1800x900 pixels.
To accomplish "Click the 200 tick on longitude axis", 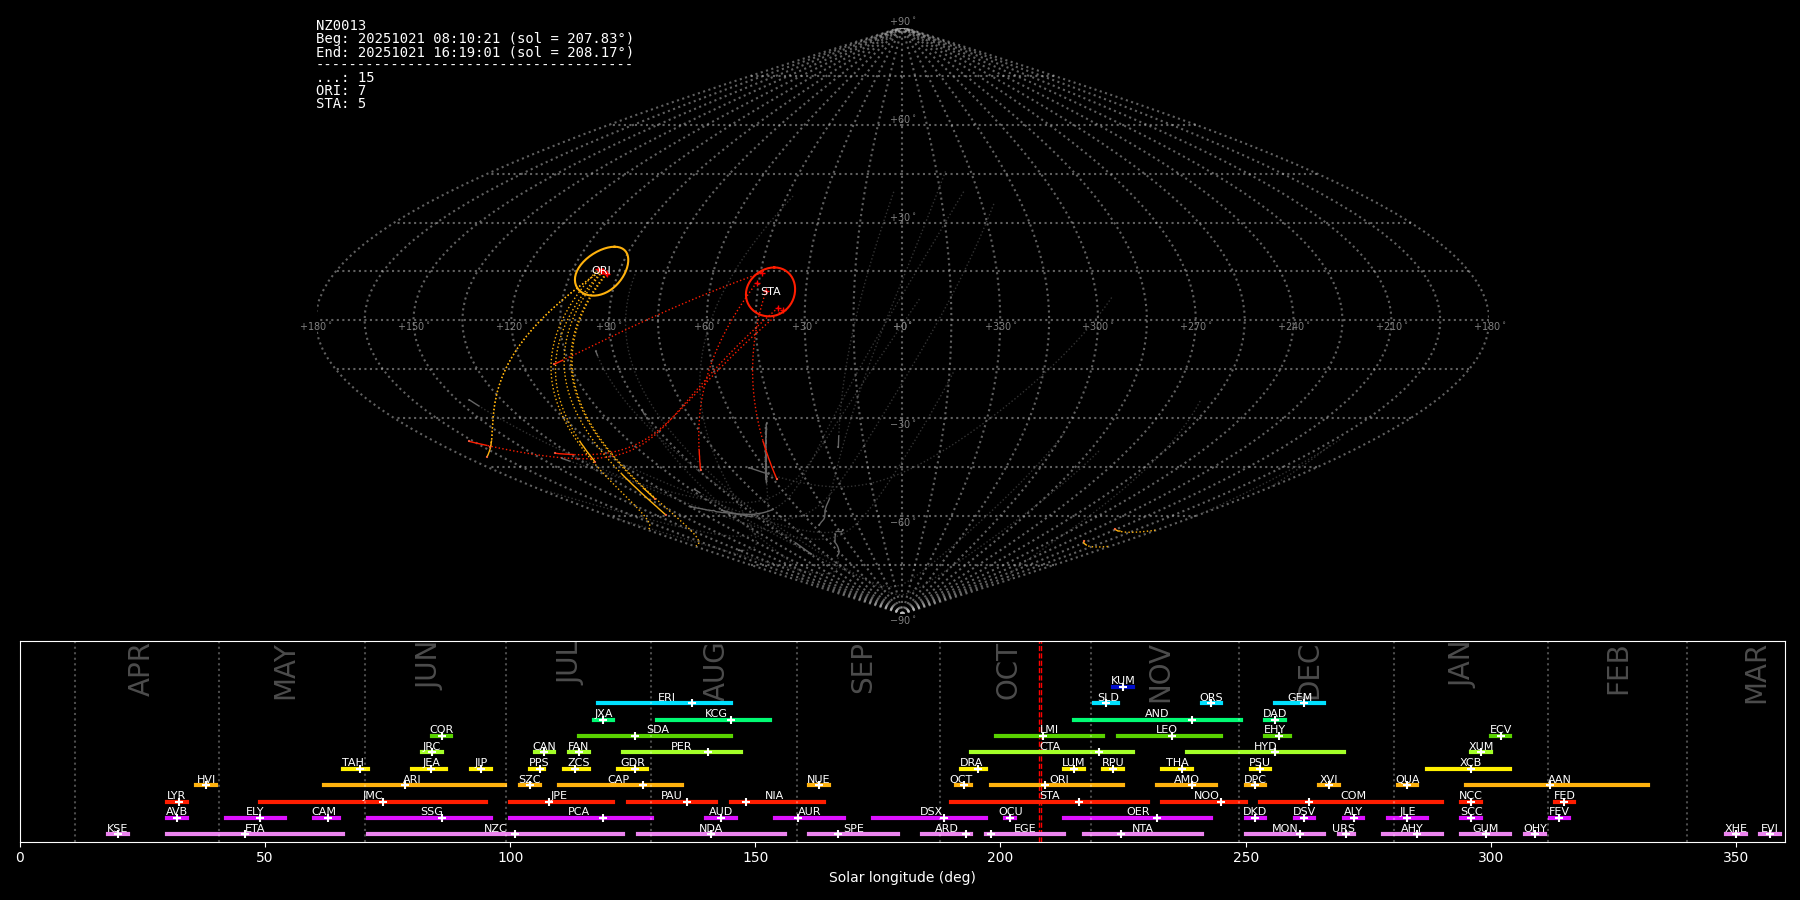I will pos(1000,858).
